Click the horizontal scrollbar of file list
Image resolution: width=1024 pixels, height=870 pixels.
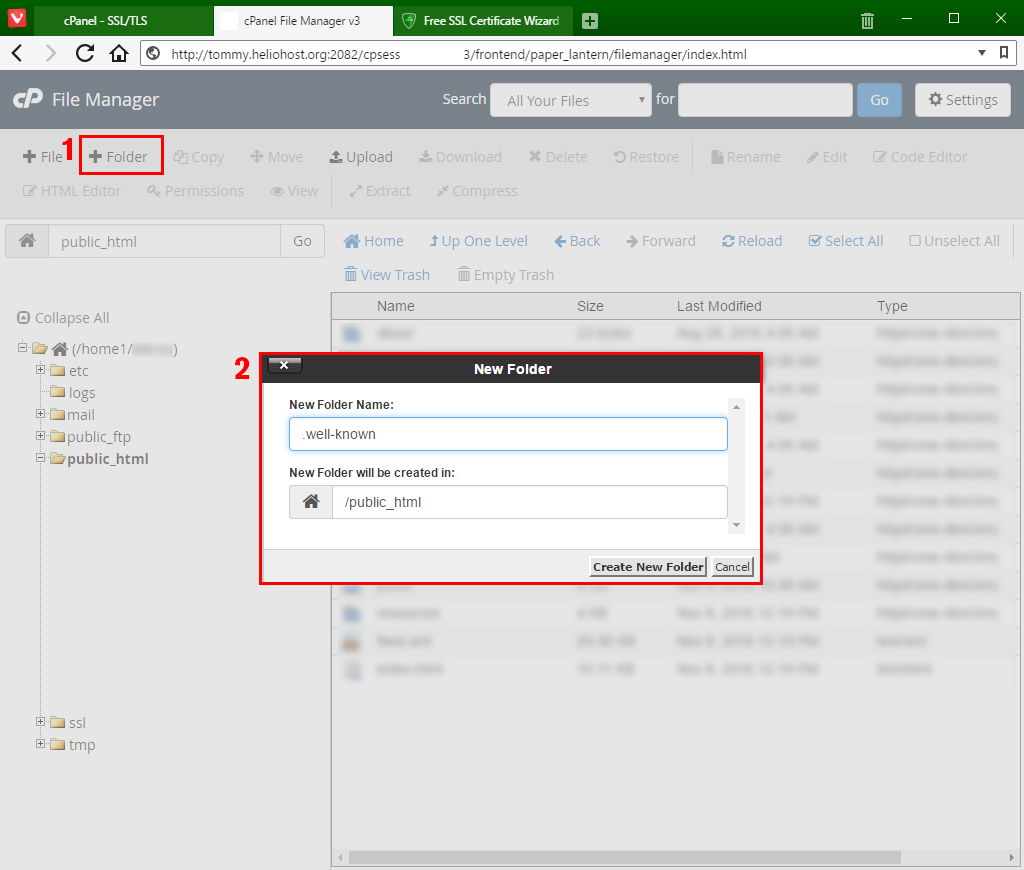[x=625, y=857]
